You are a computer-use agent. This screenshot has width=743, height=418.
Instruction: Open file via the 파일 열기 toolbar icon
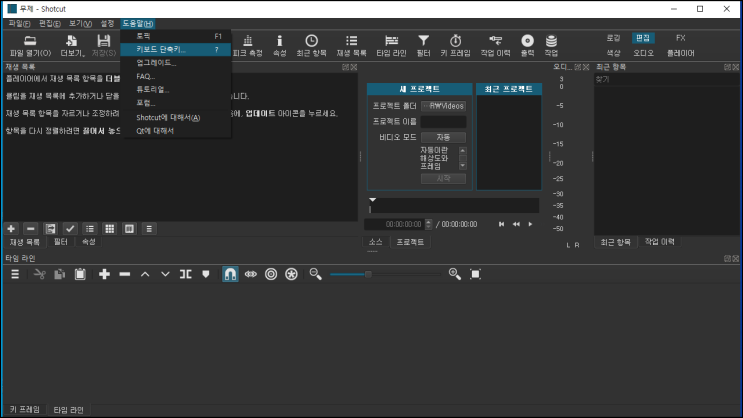(30, 46)
